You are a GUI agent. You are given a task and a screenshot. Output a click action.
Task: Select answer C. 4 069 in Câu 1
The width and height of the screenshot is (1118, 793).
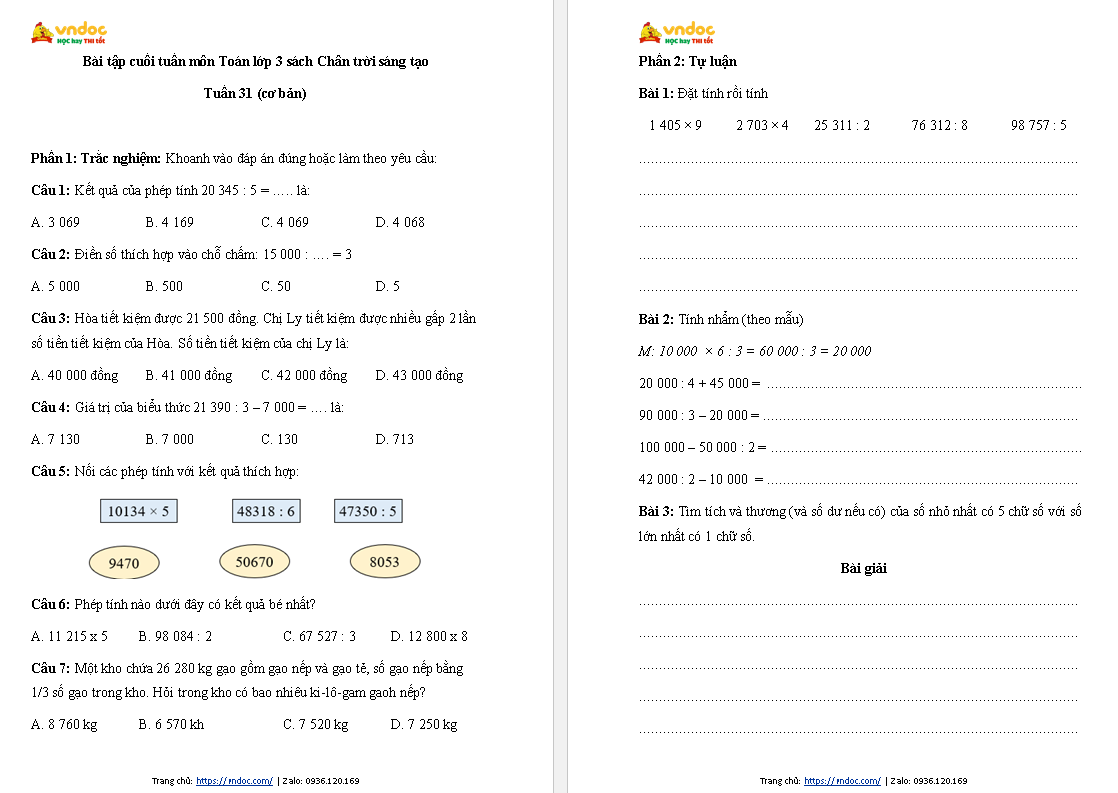click(x=285, y=222)
